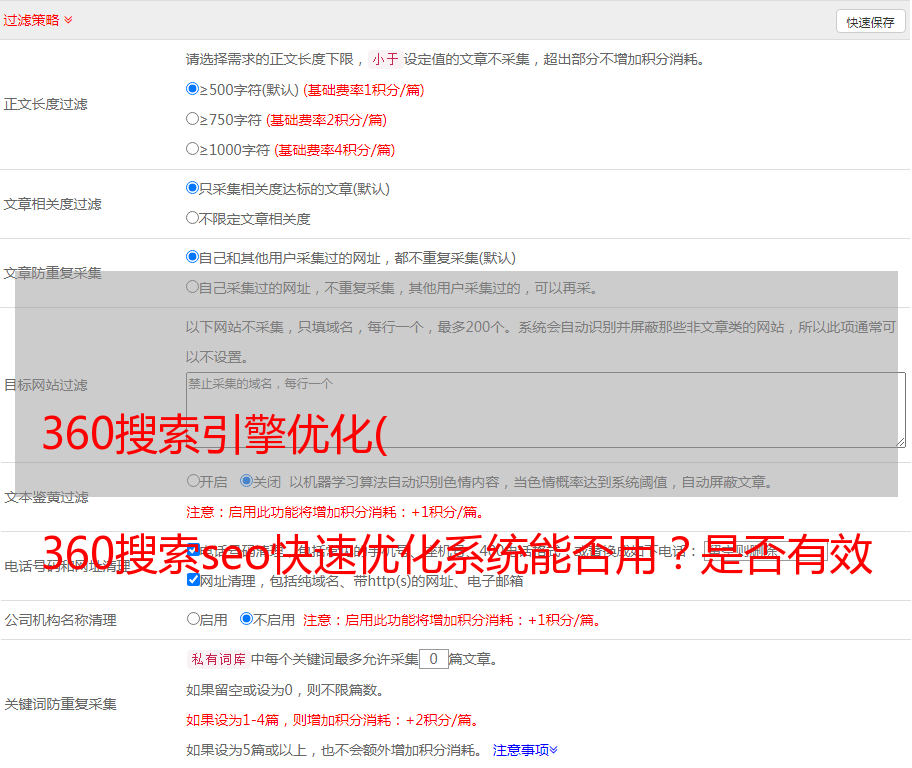Screen dimensions: 912x768
Task: Select 自己采集过的网址，不重复采集 radio option
Action: point(193,286)
